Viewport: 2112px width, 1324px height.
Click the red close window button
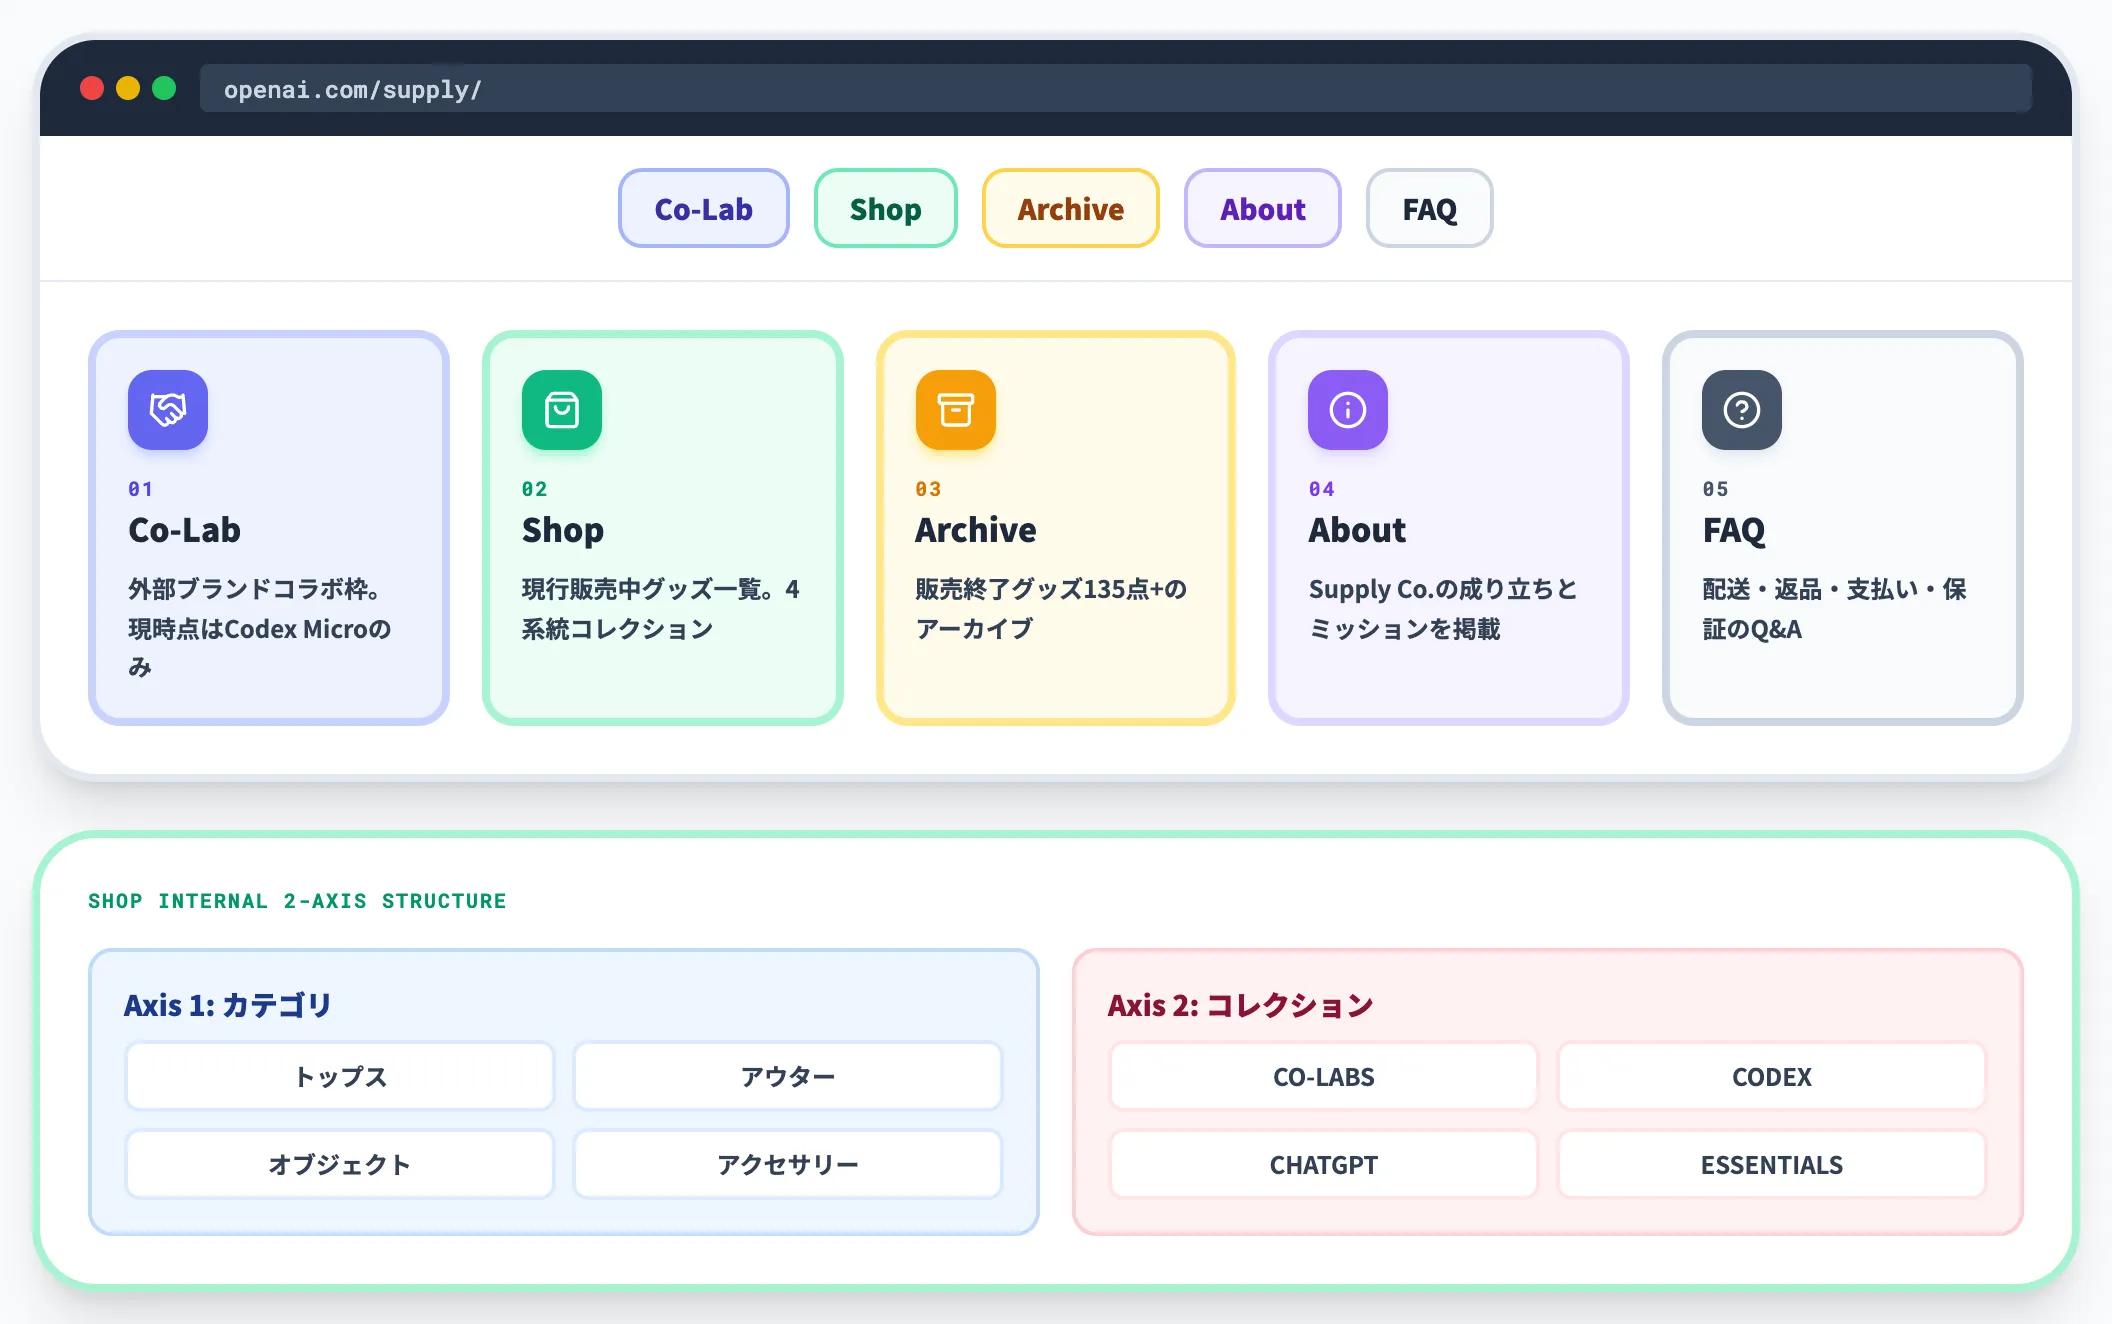(x=92, y=88)
